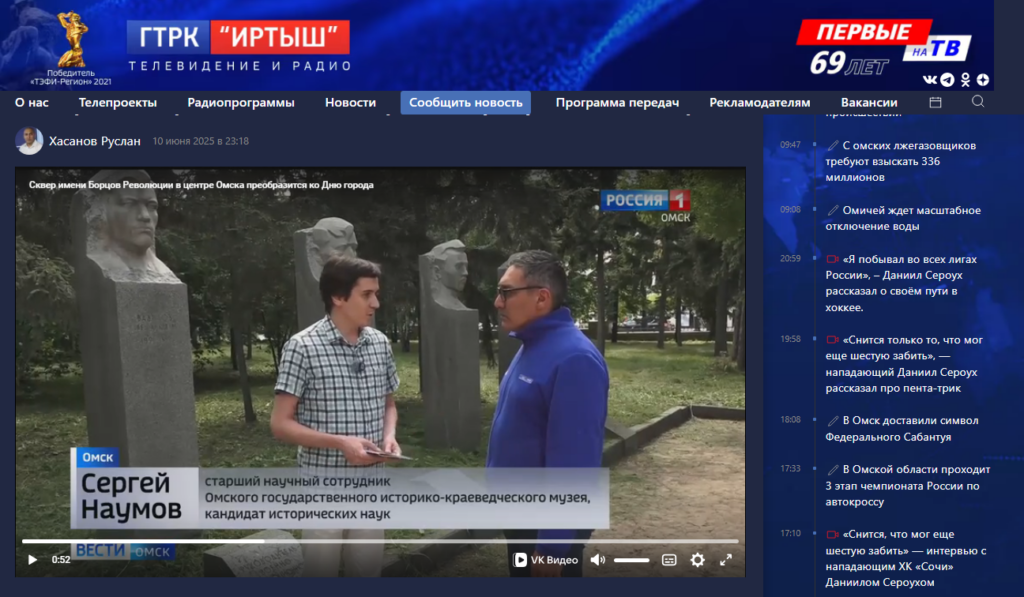Play the video
The image size is (1024, 597).
click(33, 560)
